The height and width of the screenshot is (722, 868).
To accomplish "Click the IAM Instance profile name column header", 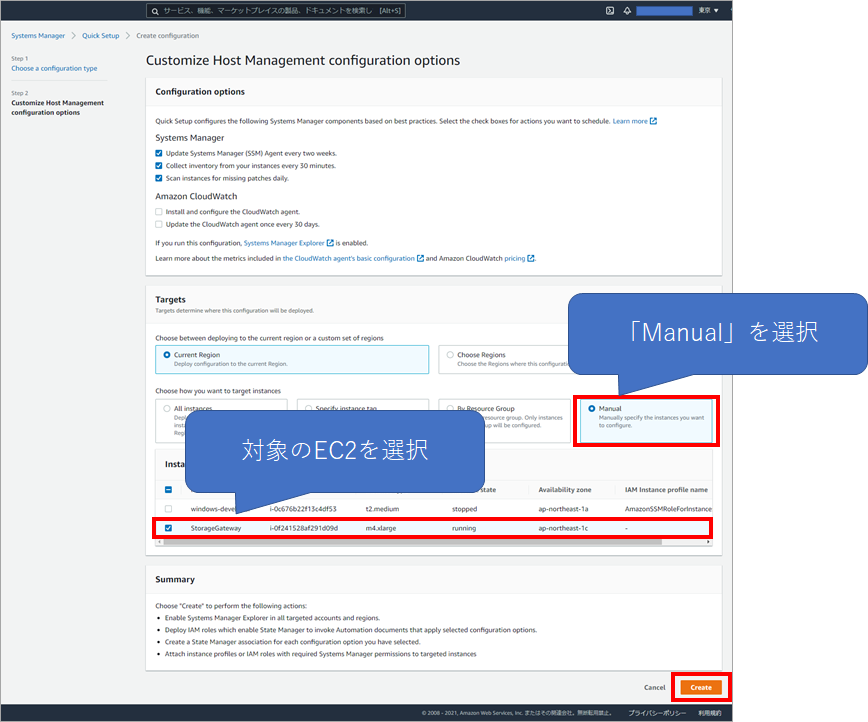I will pyautogui.click(x=666, y=490).
